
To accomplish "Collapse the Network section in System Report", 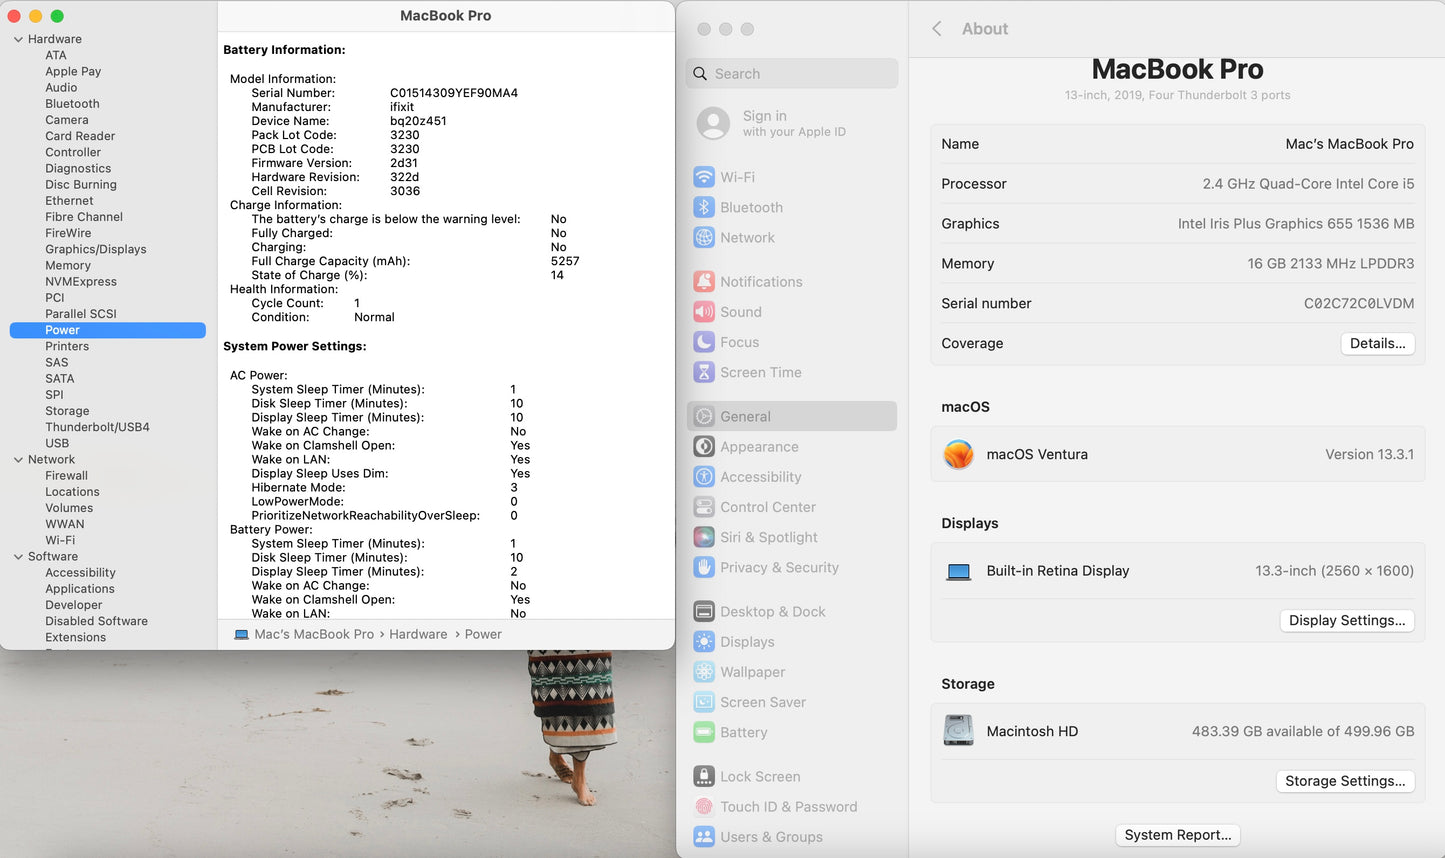I will (18, 460).
